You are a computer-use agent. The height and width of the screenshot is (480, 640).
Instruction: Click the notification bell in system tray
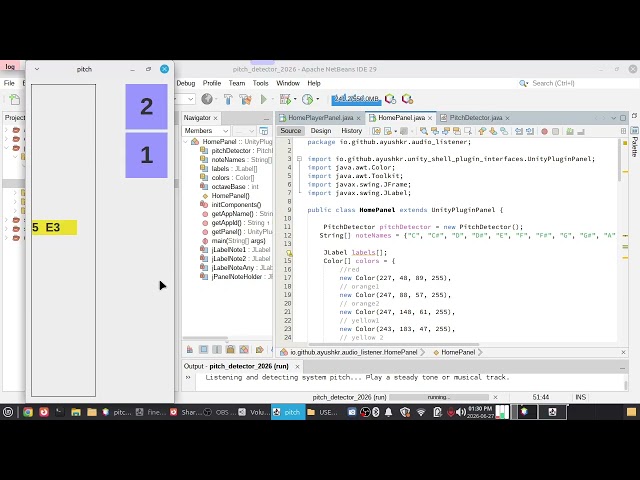pos(389,412)
